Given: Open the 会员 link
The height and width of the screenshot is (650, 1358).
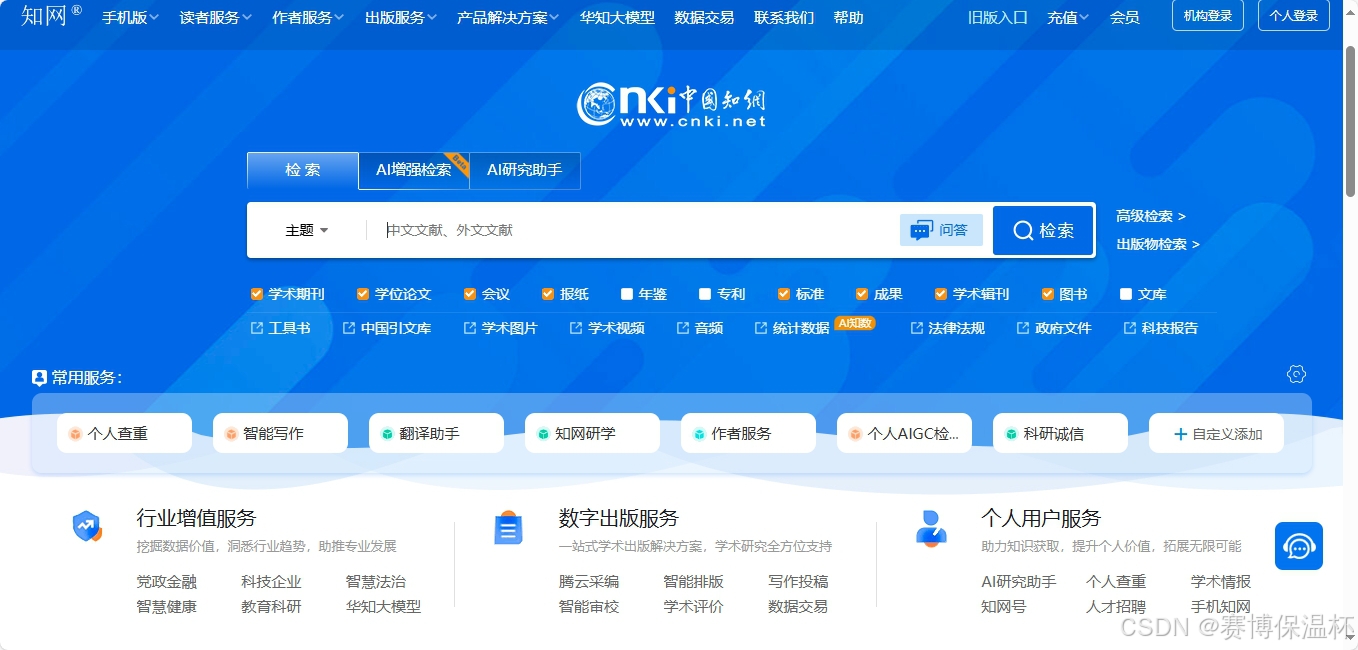Looking at the screenshot, I should [x=1124, y=18].
